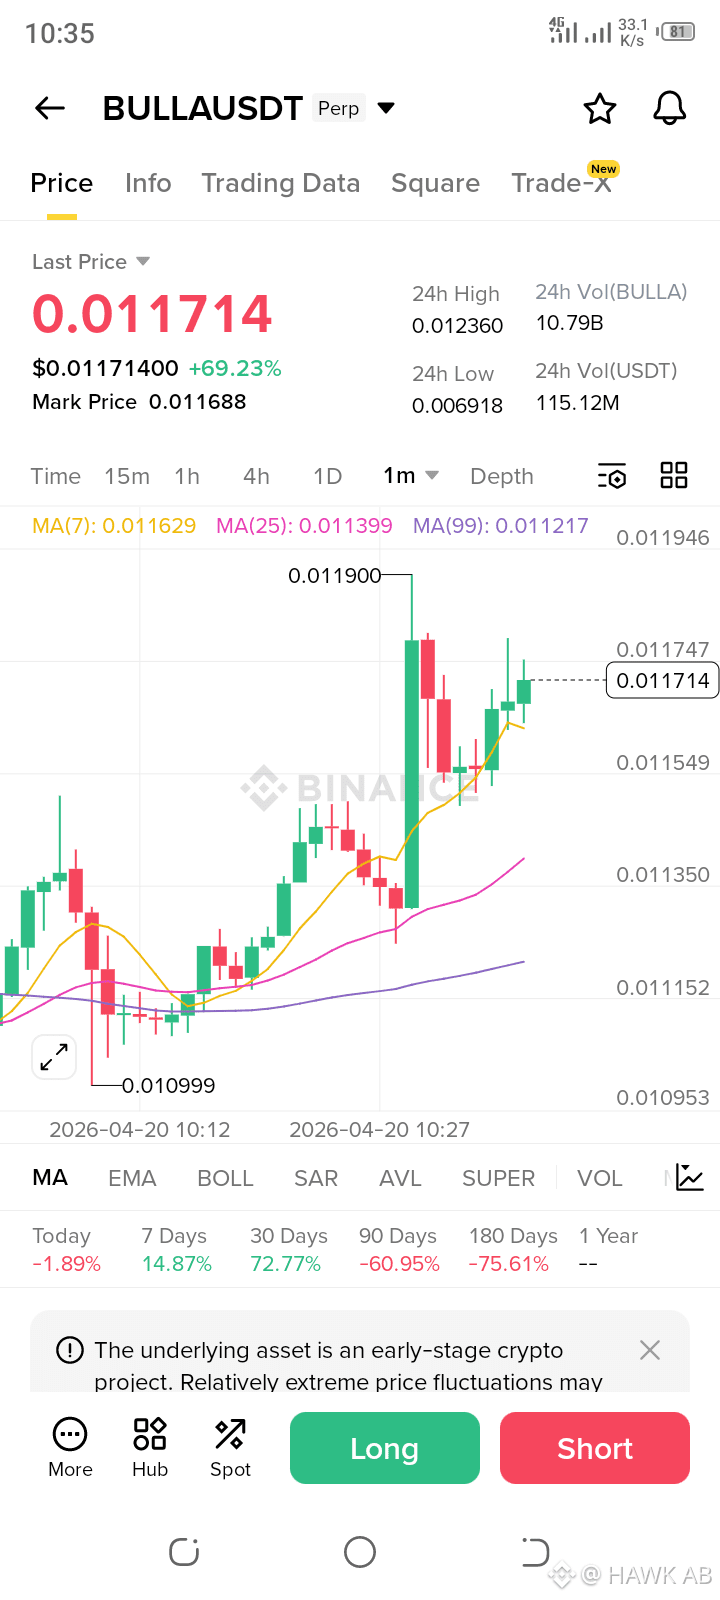
Task: Tap Android recent apps button
Action: point(184,1552)
